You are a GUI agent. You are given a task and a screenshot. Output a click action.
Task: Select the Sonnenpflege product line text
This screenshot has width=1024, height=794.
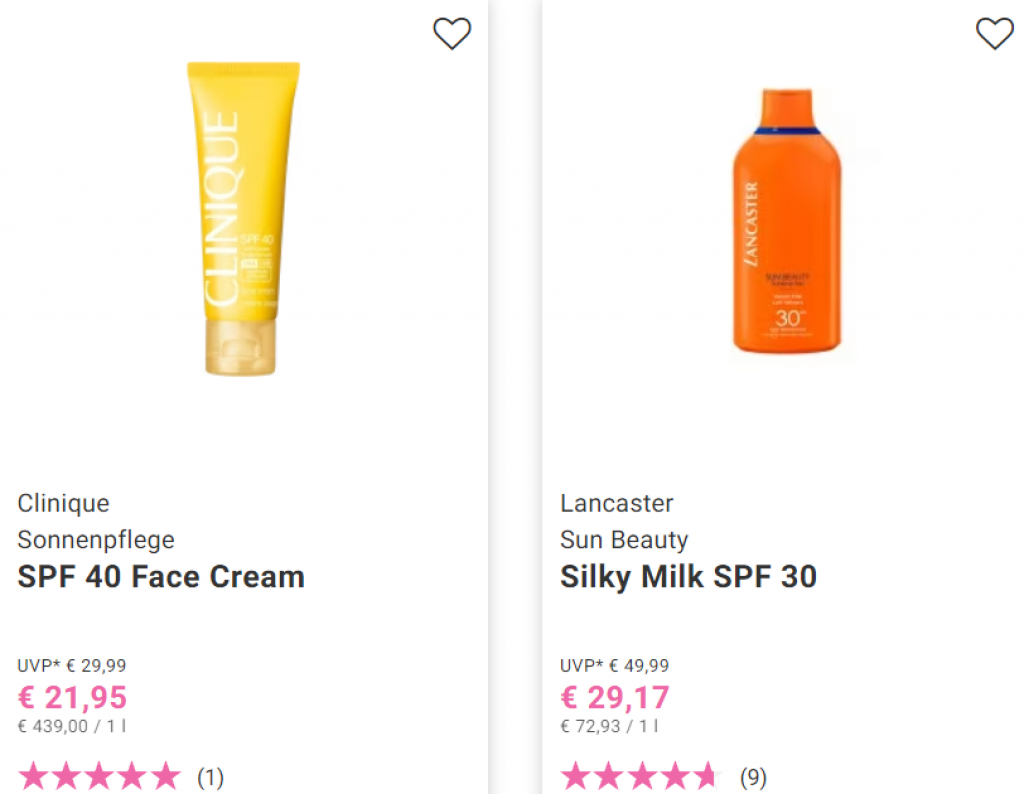tap(96, 540)
